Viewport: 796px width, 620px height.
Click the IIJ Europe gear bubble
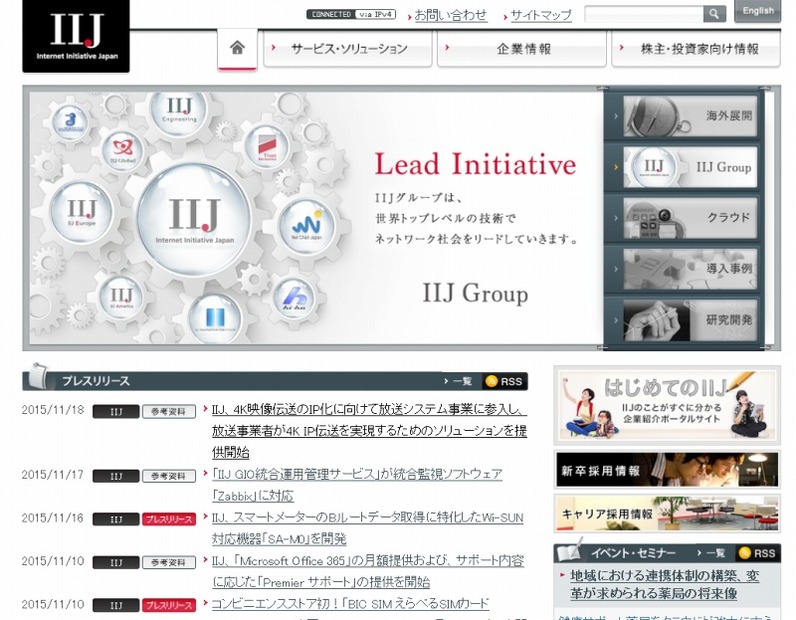coord(82,212)
